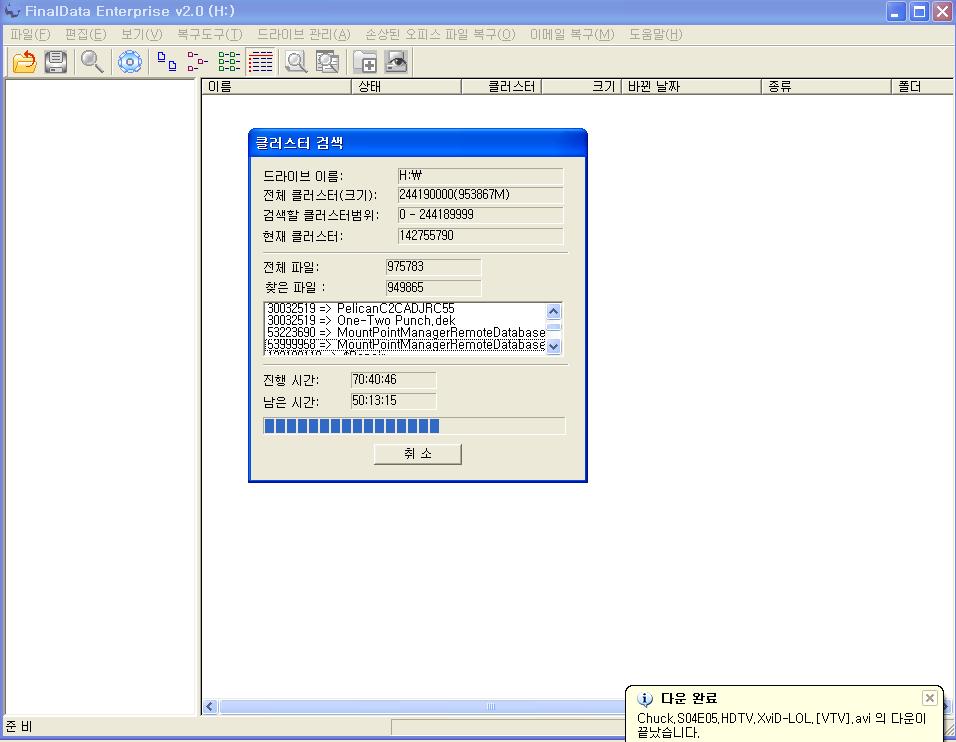Click the 다운 완료 balloon title
956x742 pixels.
tap(689, 699)
